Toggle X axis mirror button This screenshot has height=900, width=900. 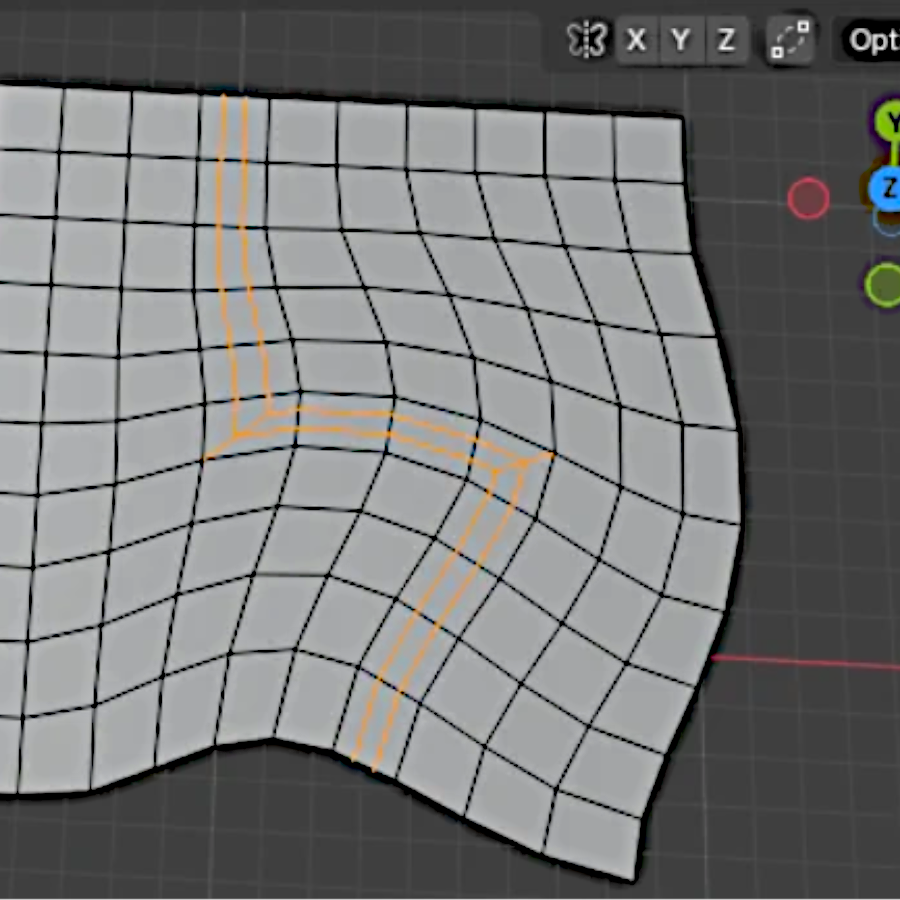636,41
